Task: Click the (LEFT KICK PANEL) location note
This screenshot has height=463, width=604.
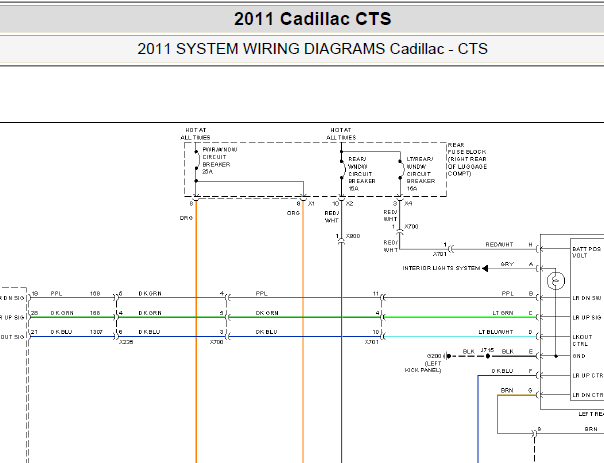Action: 423,367
